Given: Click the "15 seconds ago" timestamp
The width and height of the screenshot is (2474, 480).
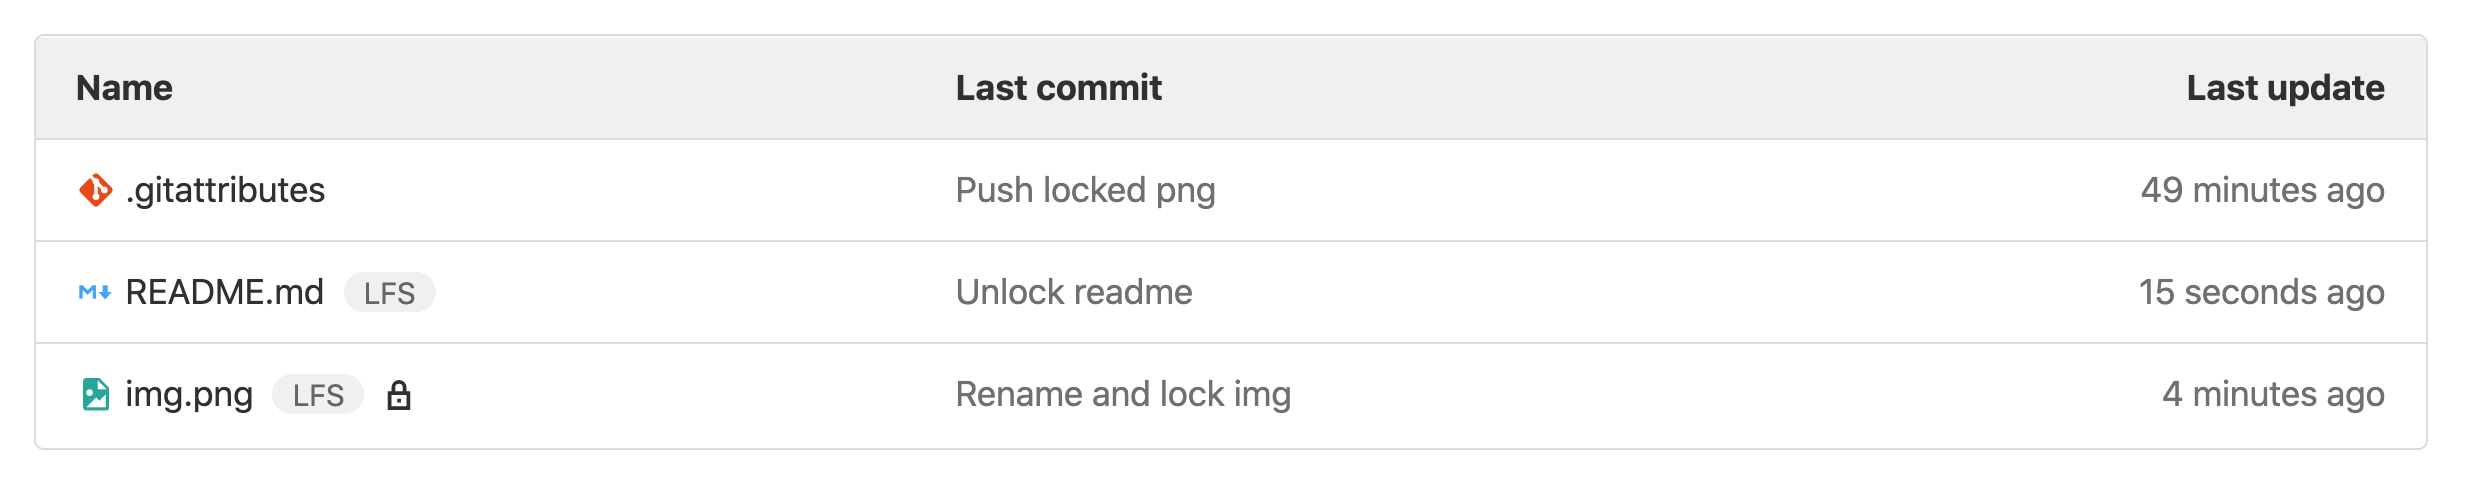Looking at the screenshot, I should click(x=2261, y=292).
